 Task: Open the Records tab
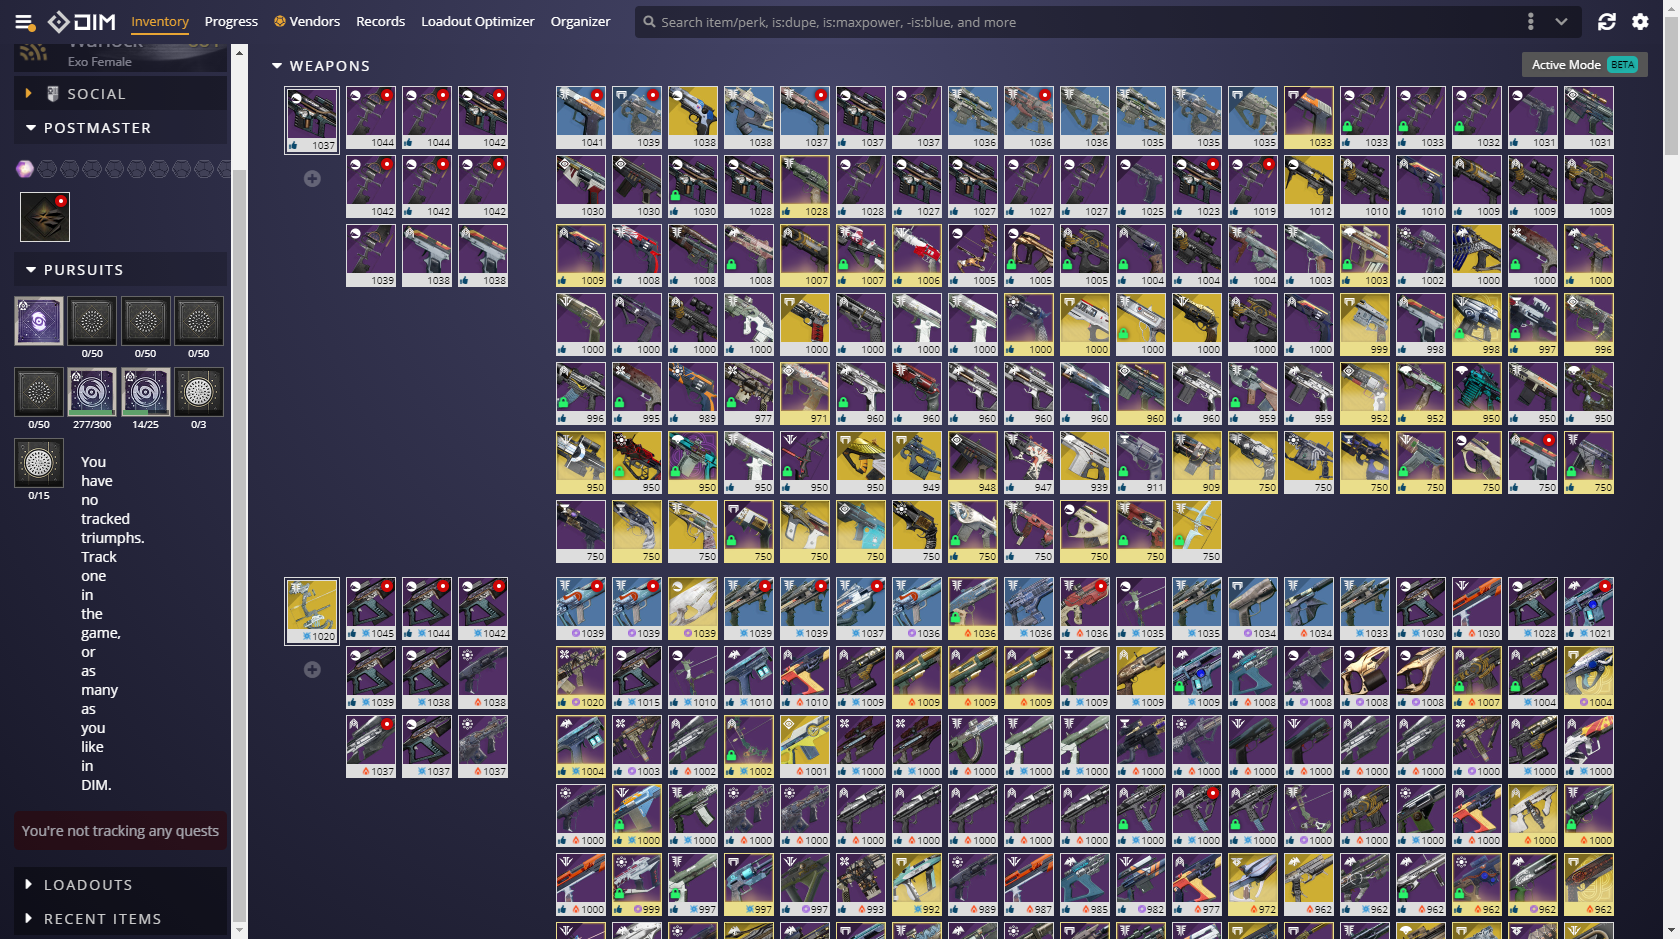tap(380, 21)
